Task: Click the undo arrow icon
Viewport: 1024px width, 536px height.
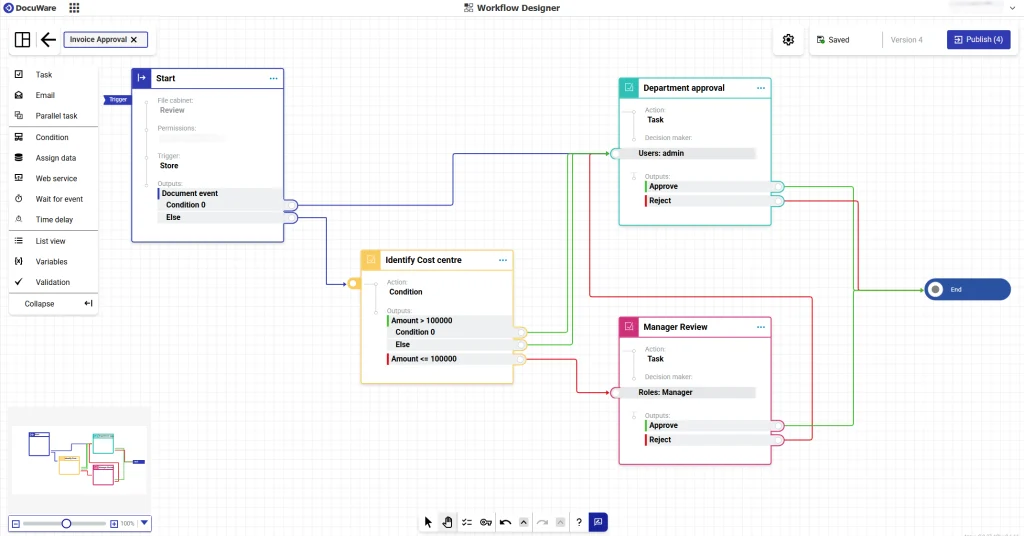Action: pos(506,522)
